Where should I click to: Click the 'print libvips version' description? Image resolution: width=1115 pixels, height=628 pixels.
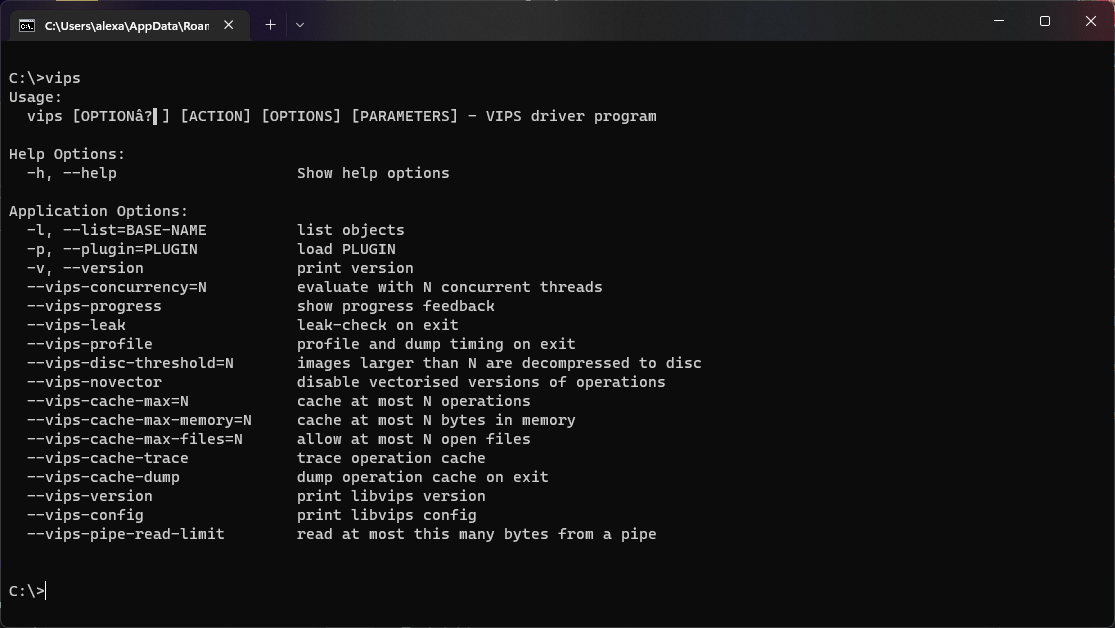tap(391, 496)
